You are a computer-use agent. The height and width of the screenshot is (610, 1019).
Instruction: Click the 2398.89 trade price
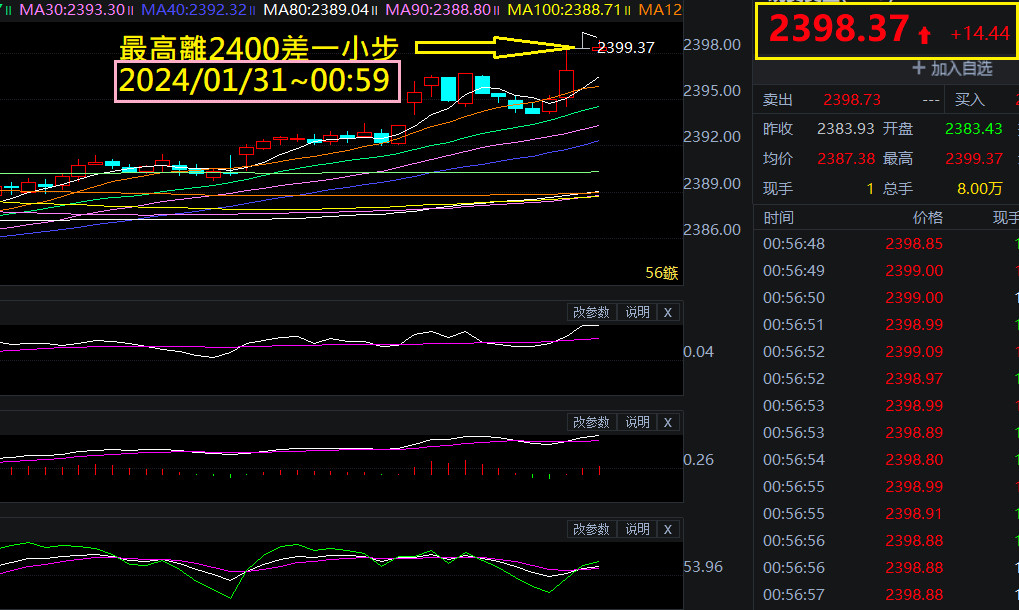[914, 432]
